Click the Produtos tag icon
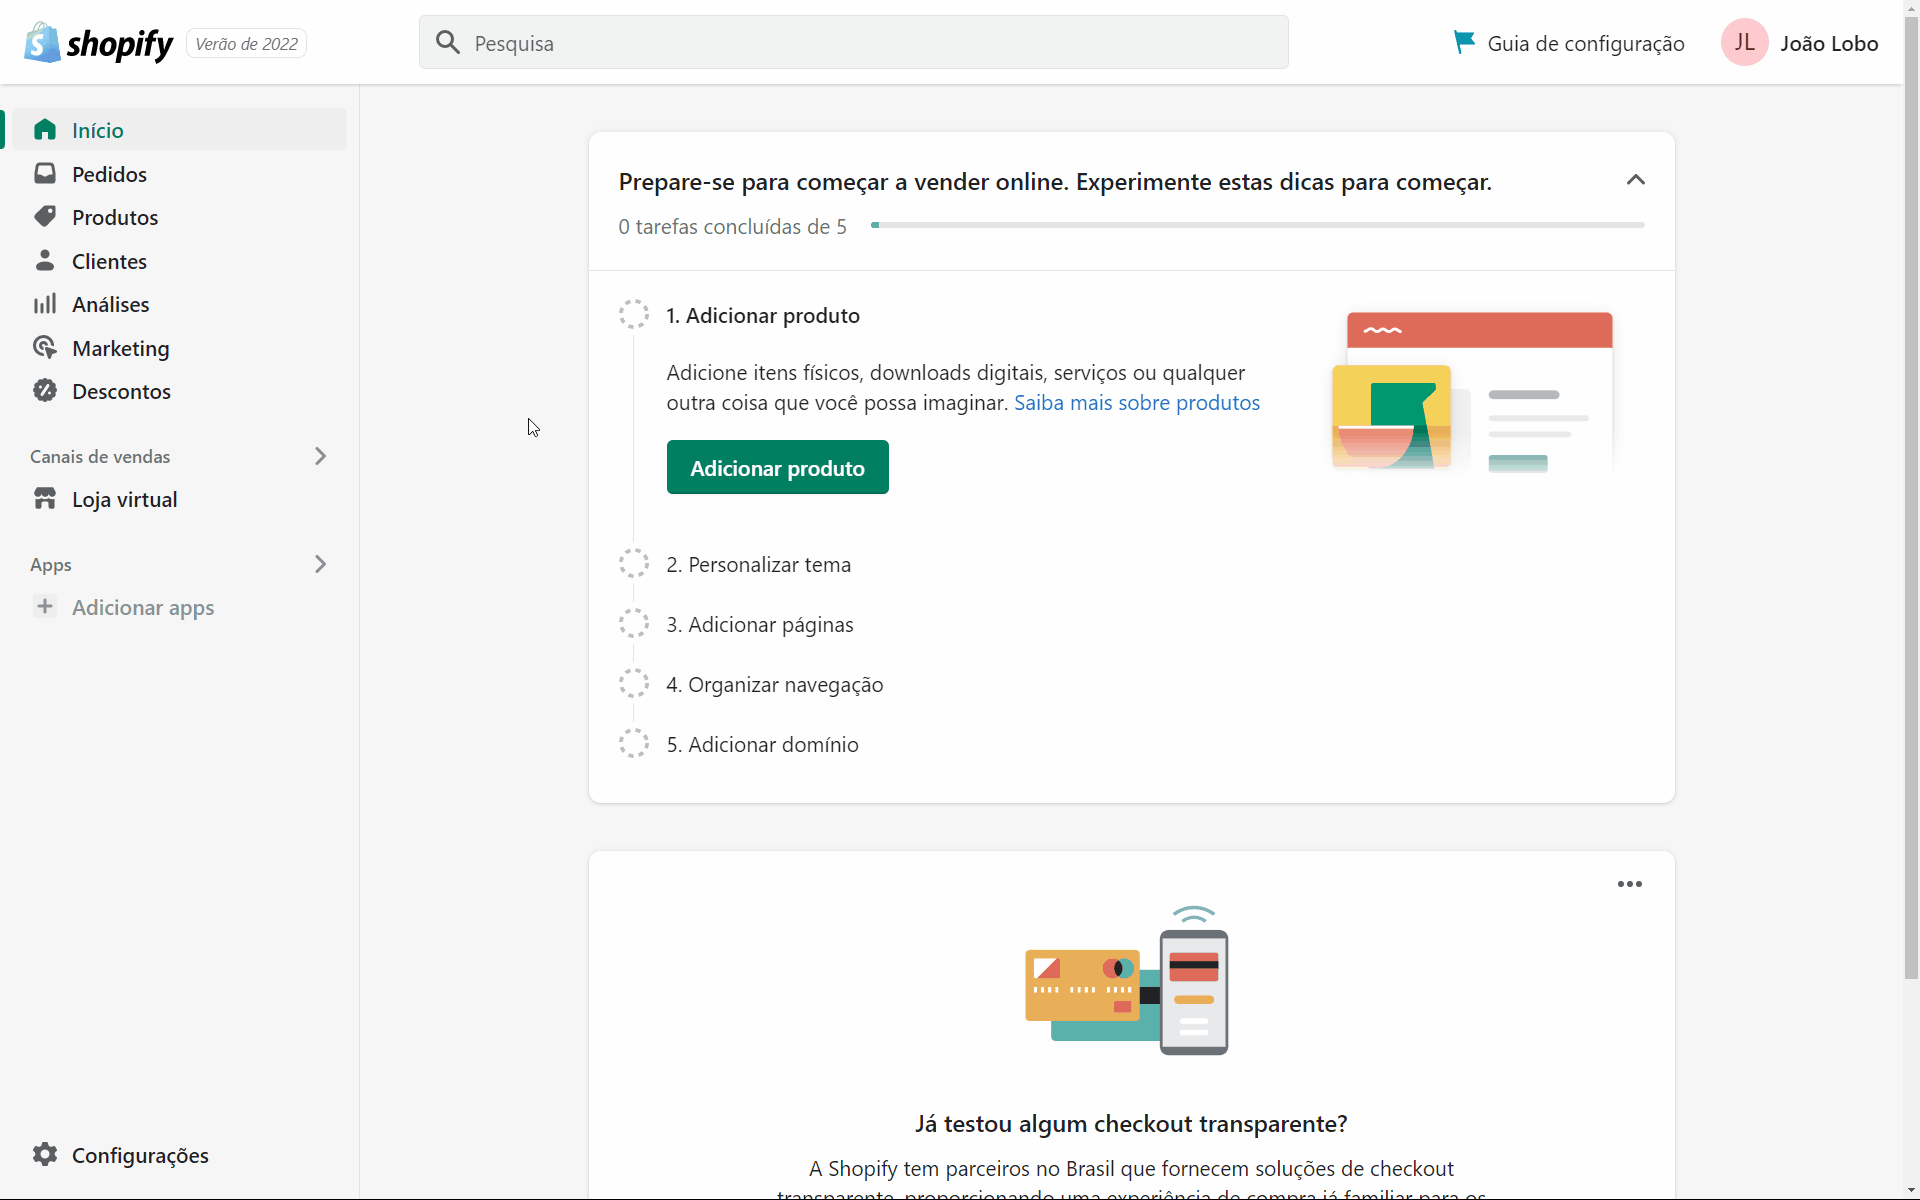 click(x=45, y=216)
